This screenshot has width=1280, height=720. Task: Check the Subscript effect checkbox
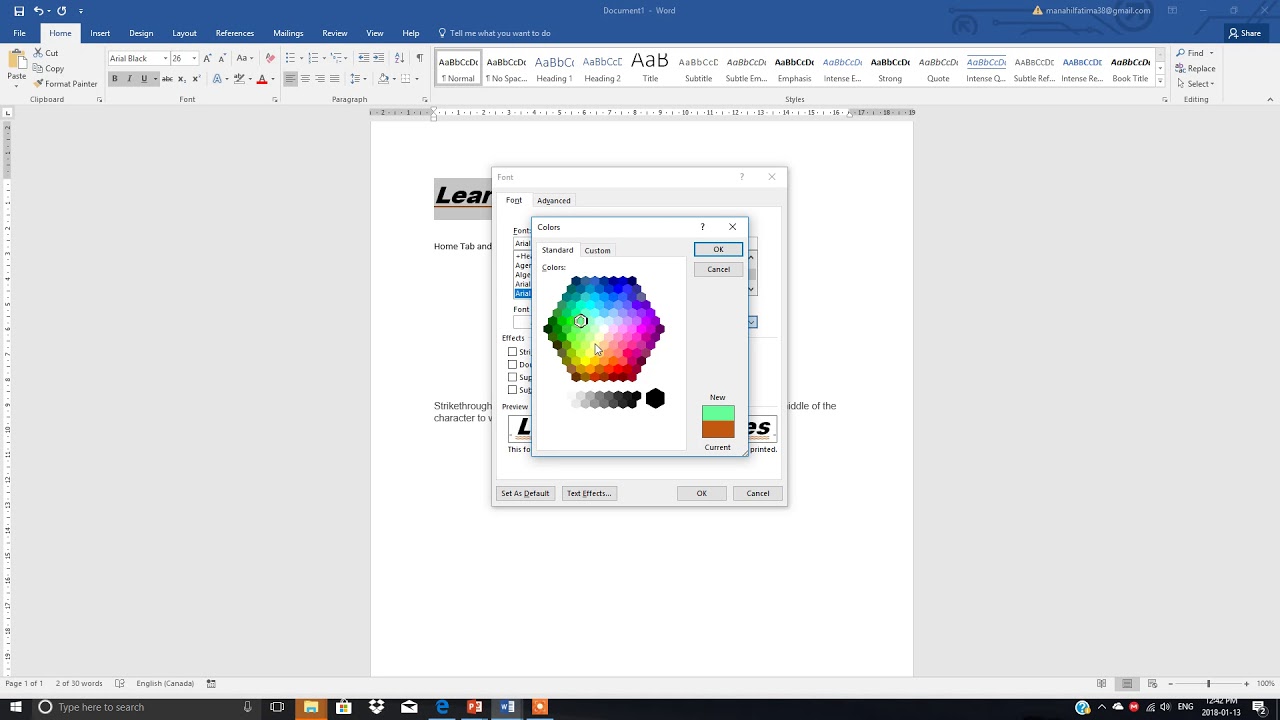[x=512, y=390]
